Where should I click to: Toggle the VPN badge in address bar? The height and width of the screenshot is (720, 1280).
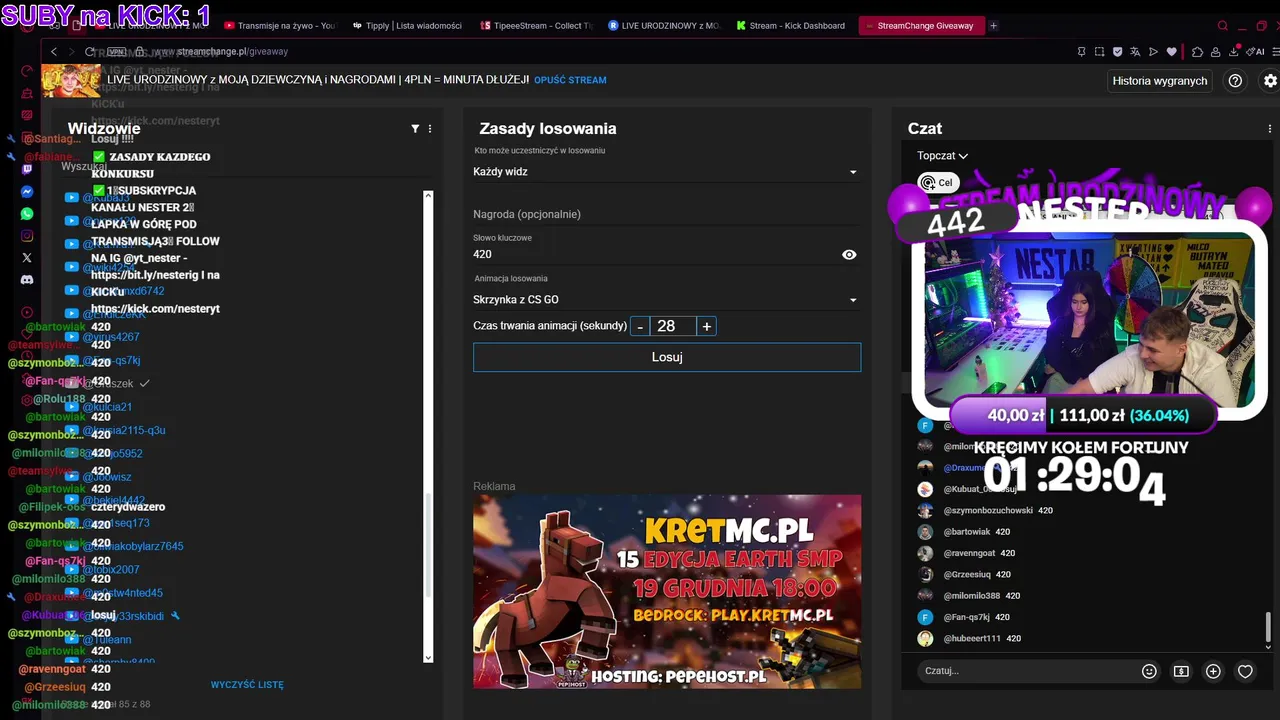tap(116, 51)
